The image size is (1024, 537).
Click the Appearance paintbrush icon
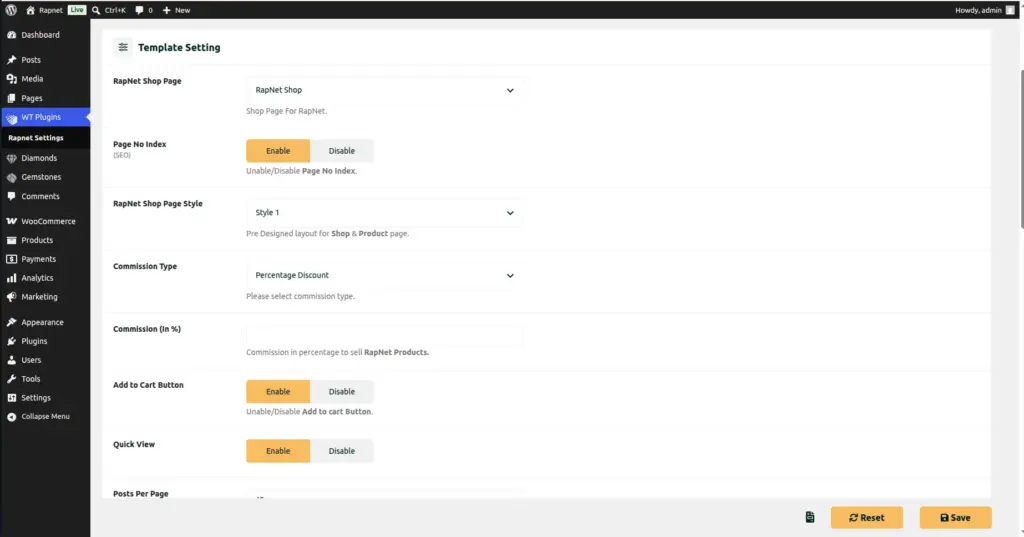11,322
